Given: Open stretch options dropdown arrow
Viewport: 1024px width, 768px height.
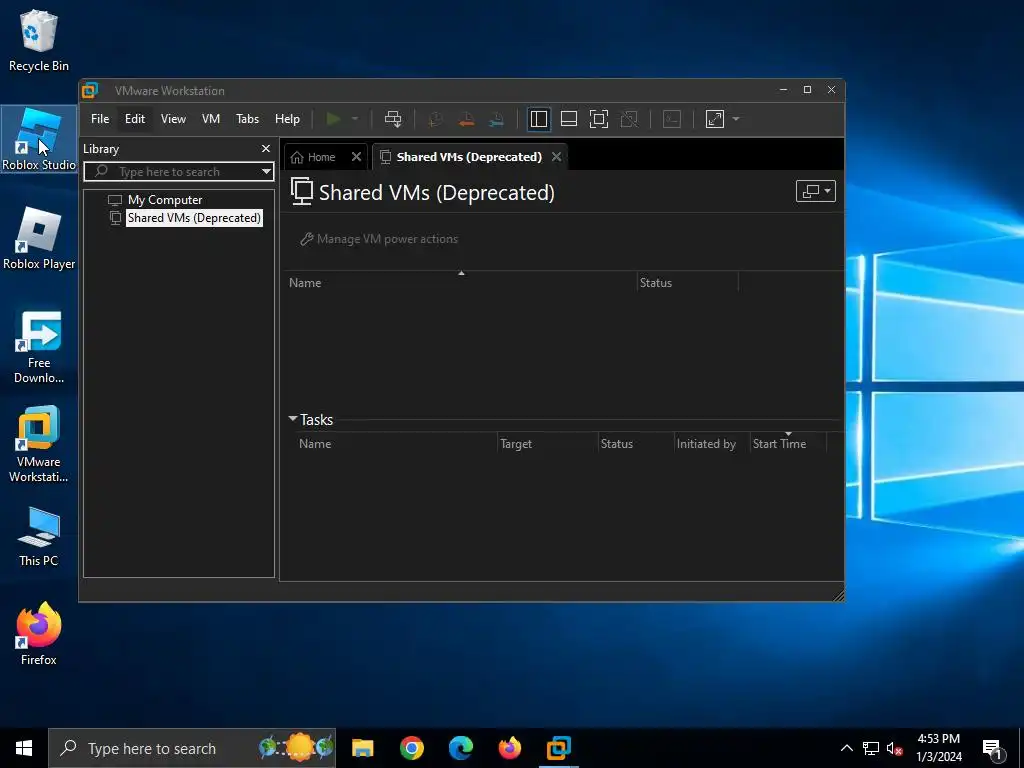Looking at the screenshot, I should [x=736, y=119].
